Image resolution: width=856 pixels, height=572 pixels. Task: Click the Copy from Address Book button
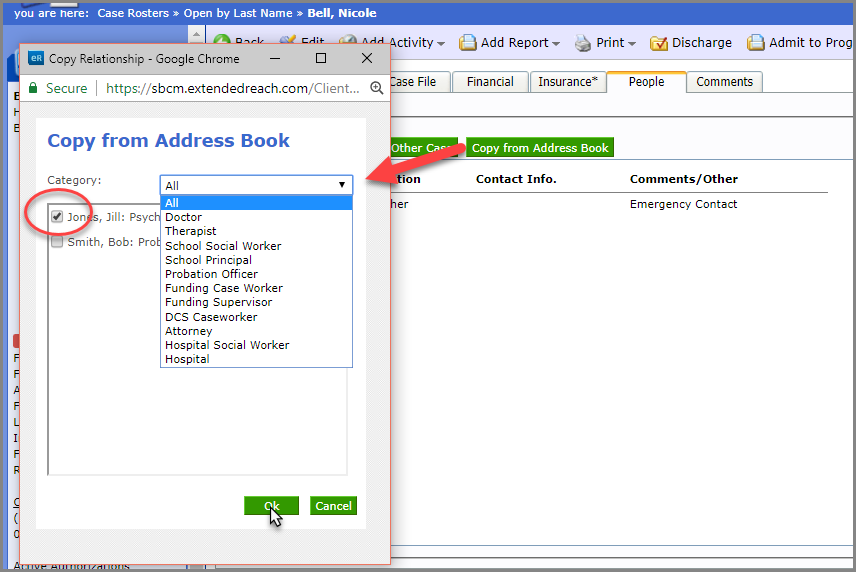click(x=540, y=147)
